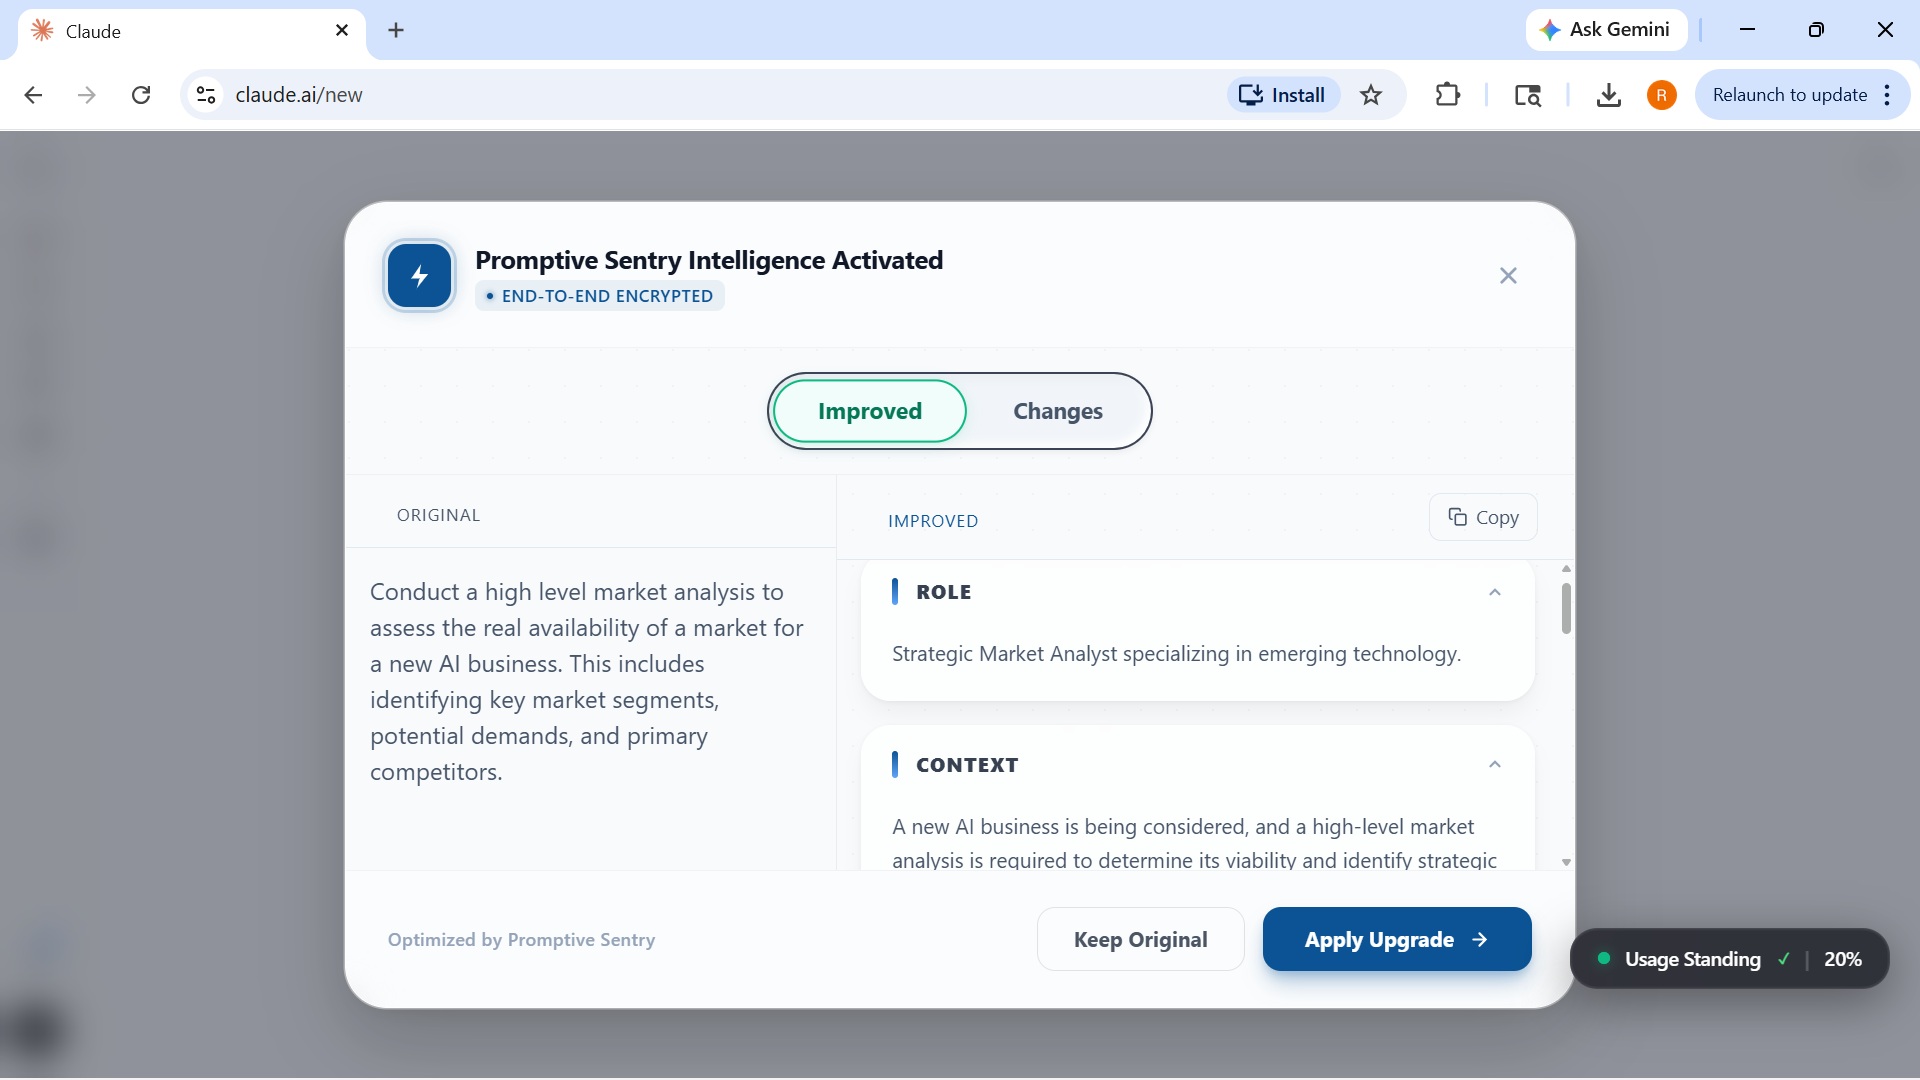Image resolution: width=1920 pixels, height=1080 pixels.
Task: Click Ask Gemini button
Action: [x=1606, y=30]
